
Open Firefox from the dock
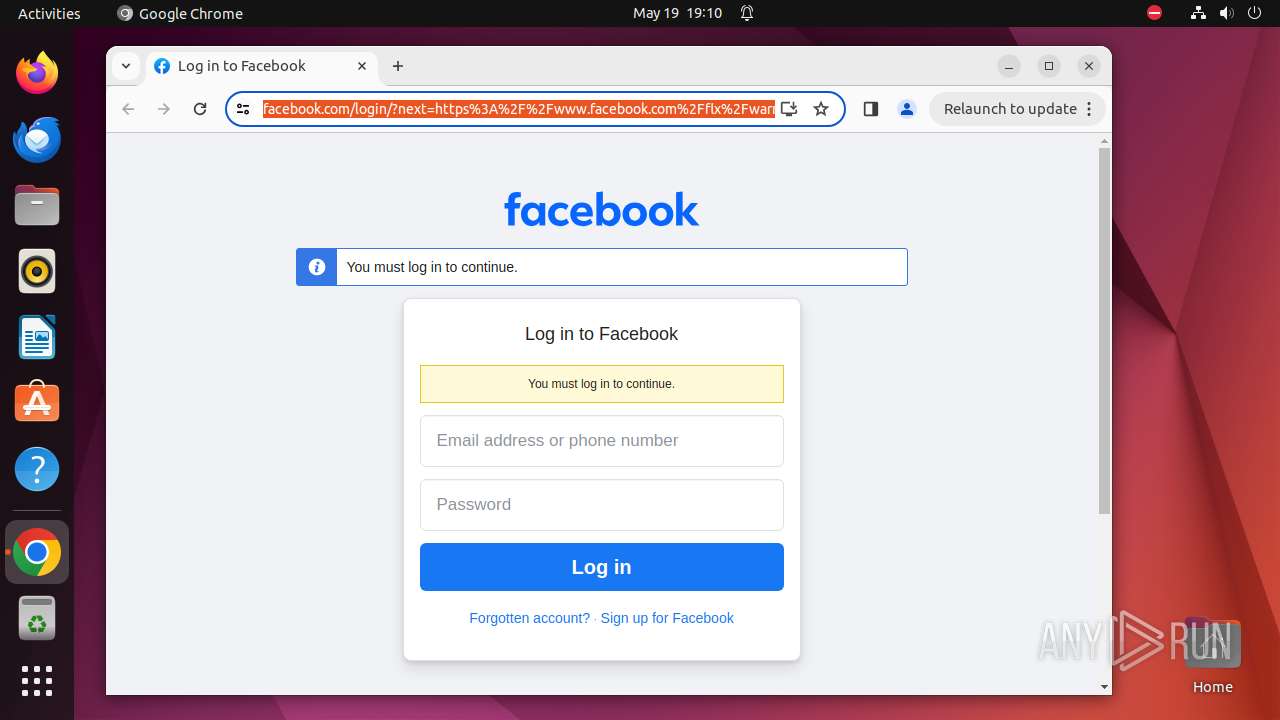coord(37,73)
